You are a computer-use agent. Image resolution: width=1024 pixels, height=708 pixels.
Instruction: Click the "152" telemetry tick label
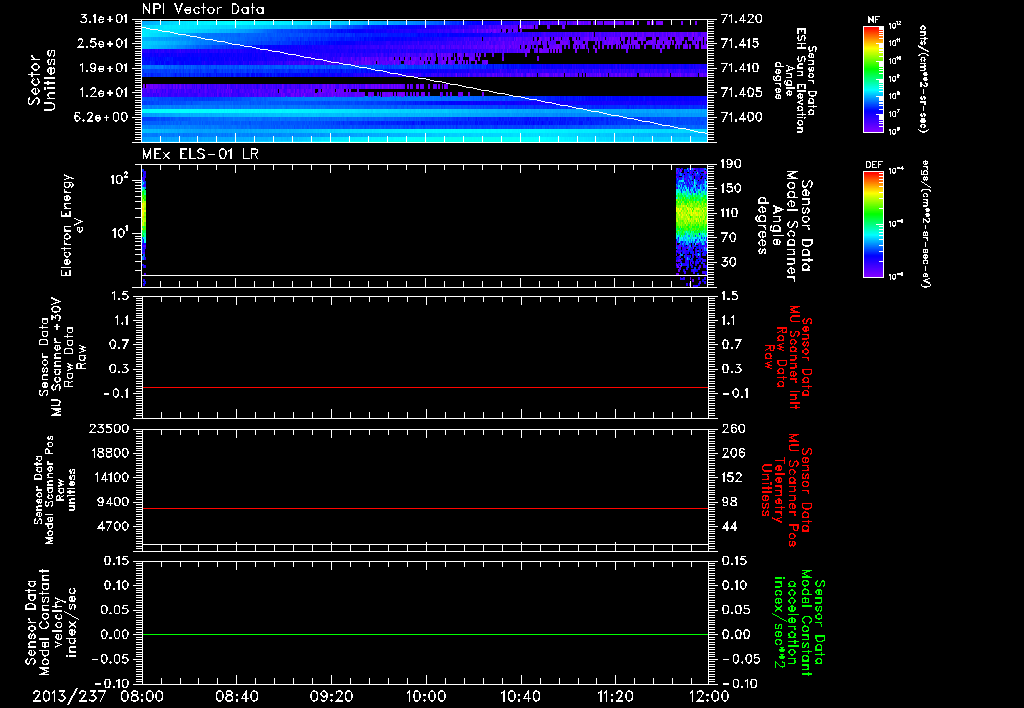(732, 477)
